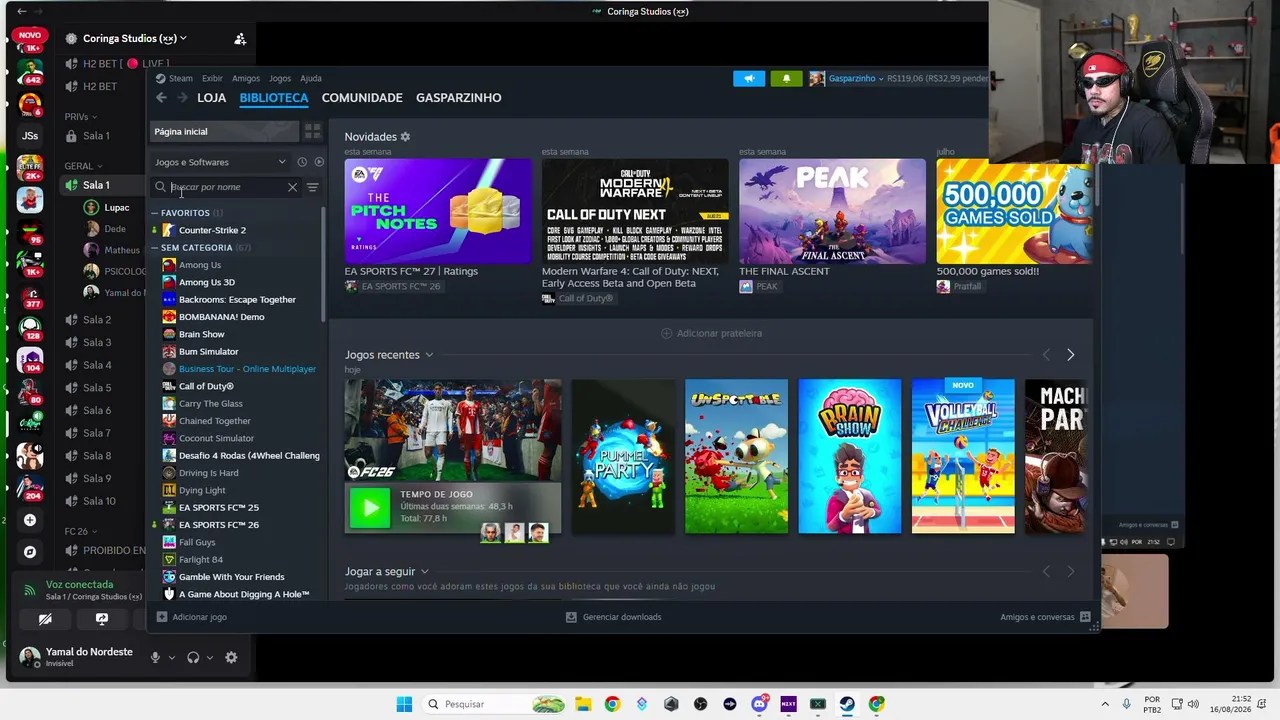Expand Jogos recentes shelf options
The height and width of the screenshot is (720, 1280).
[429, 355]
